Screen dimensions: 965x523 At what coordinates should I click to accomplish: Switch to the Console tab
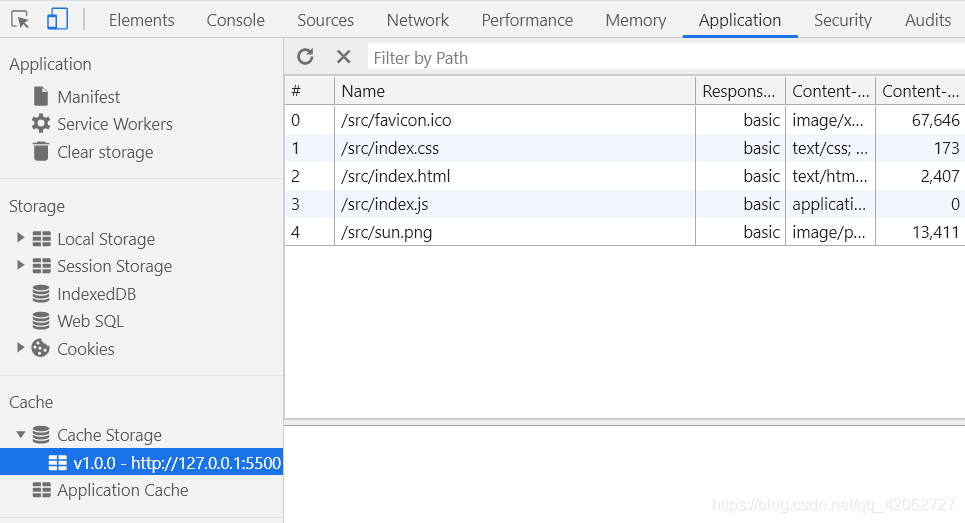[235, 20]
